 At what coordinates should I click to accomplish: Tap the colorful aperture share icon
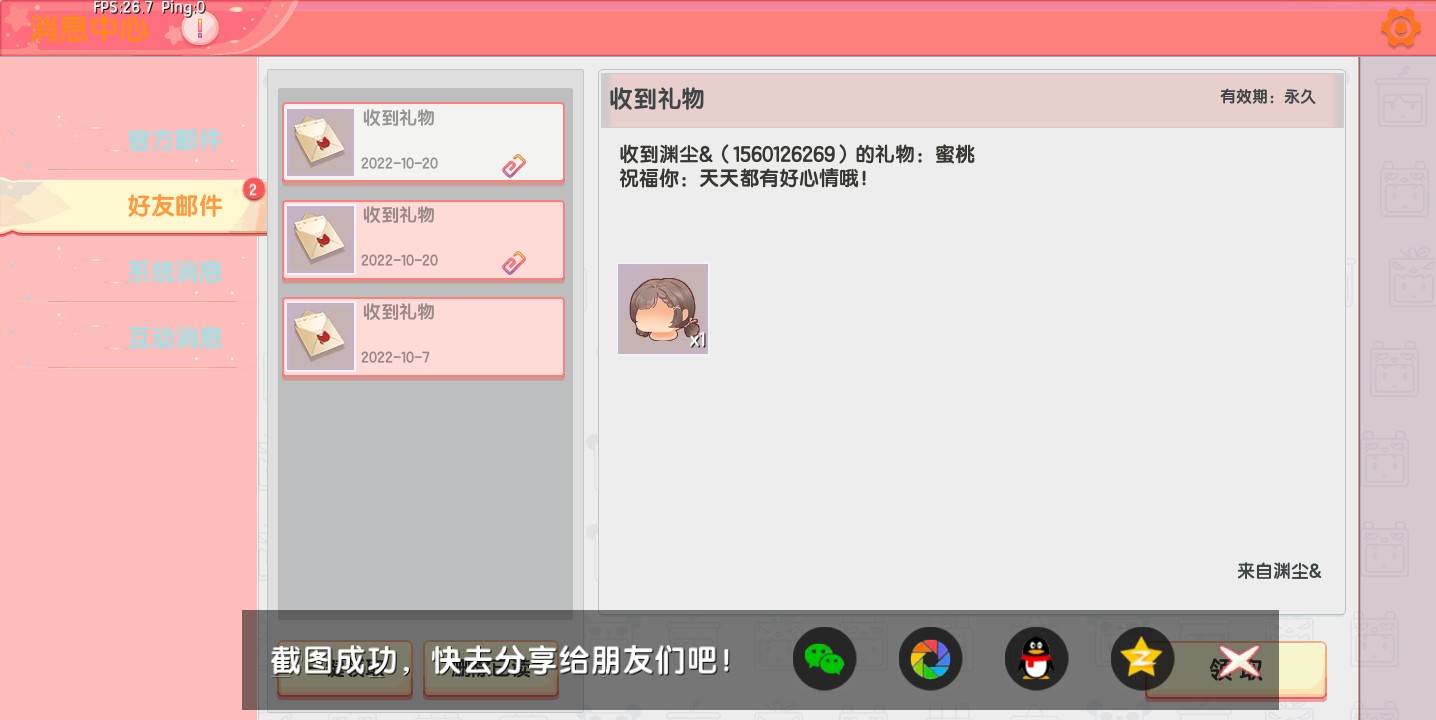(x=931, y=659)
